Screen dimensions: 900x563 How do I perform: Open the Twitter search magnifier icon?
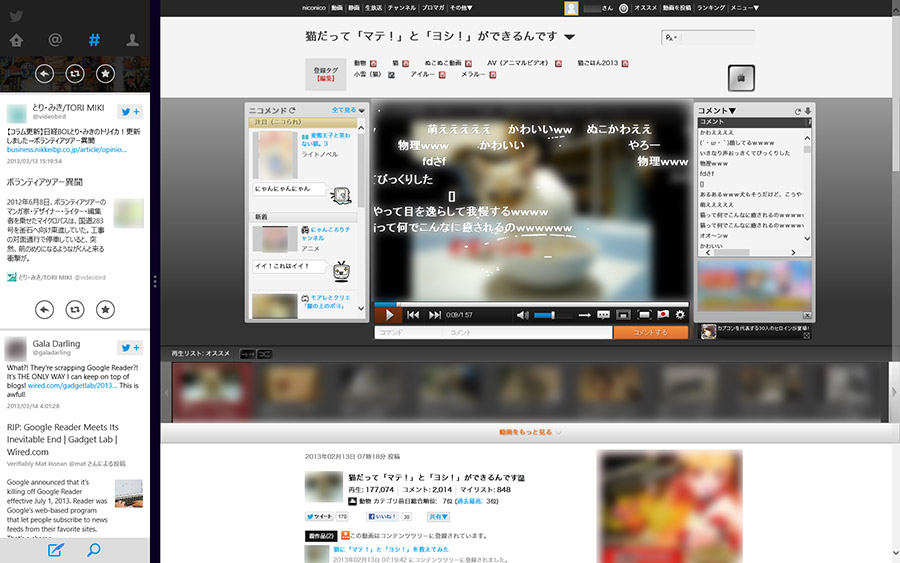94,549
